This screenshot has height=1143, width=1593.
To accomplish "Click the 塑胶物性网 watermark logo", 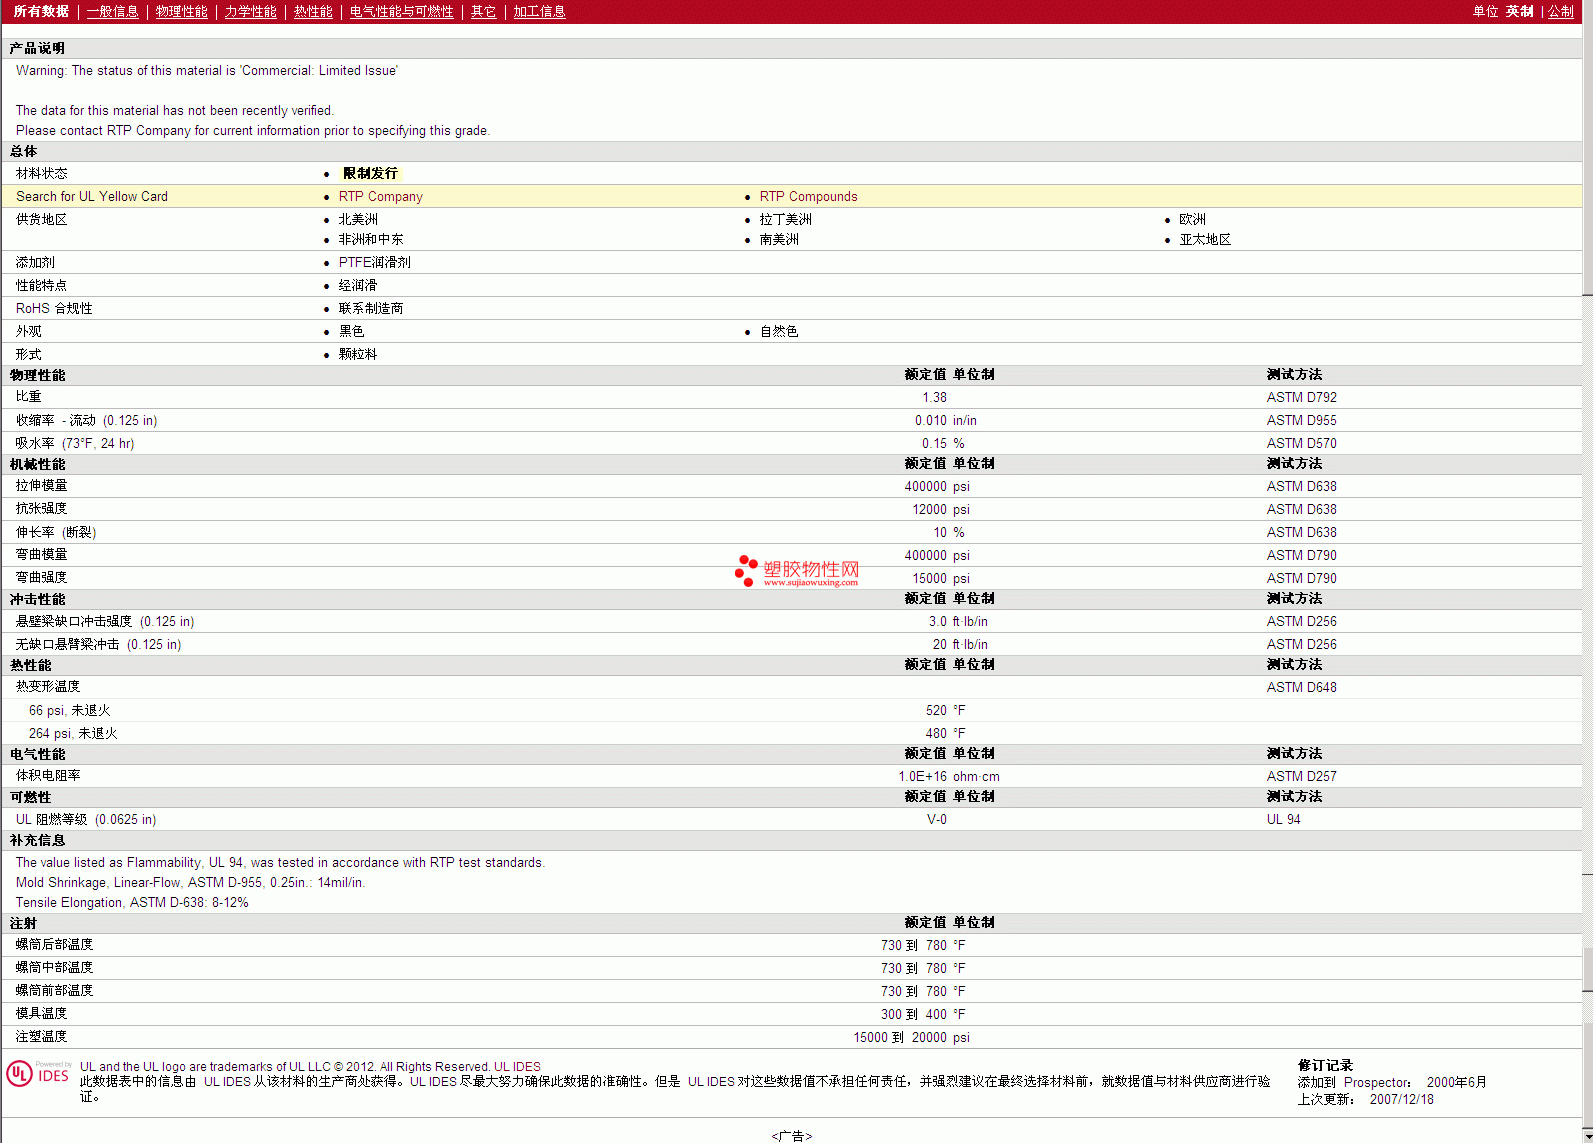I will point(797,571).
